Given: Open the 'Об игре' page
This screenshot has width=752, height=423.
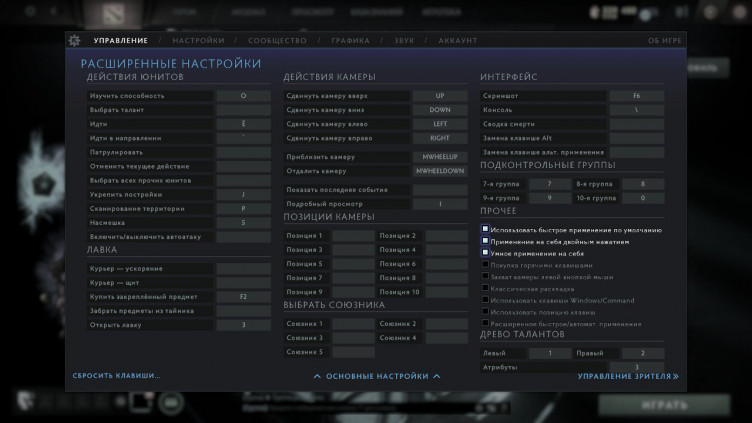Looking at the screenshot, I should coord(664,41).
